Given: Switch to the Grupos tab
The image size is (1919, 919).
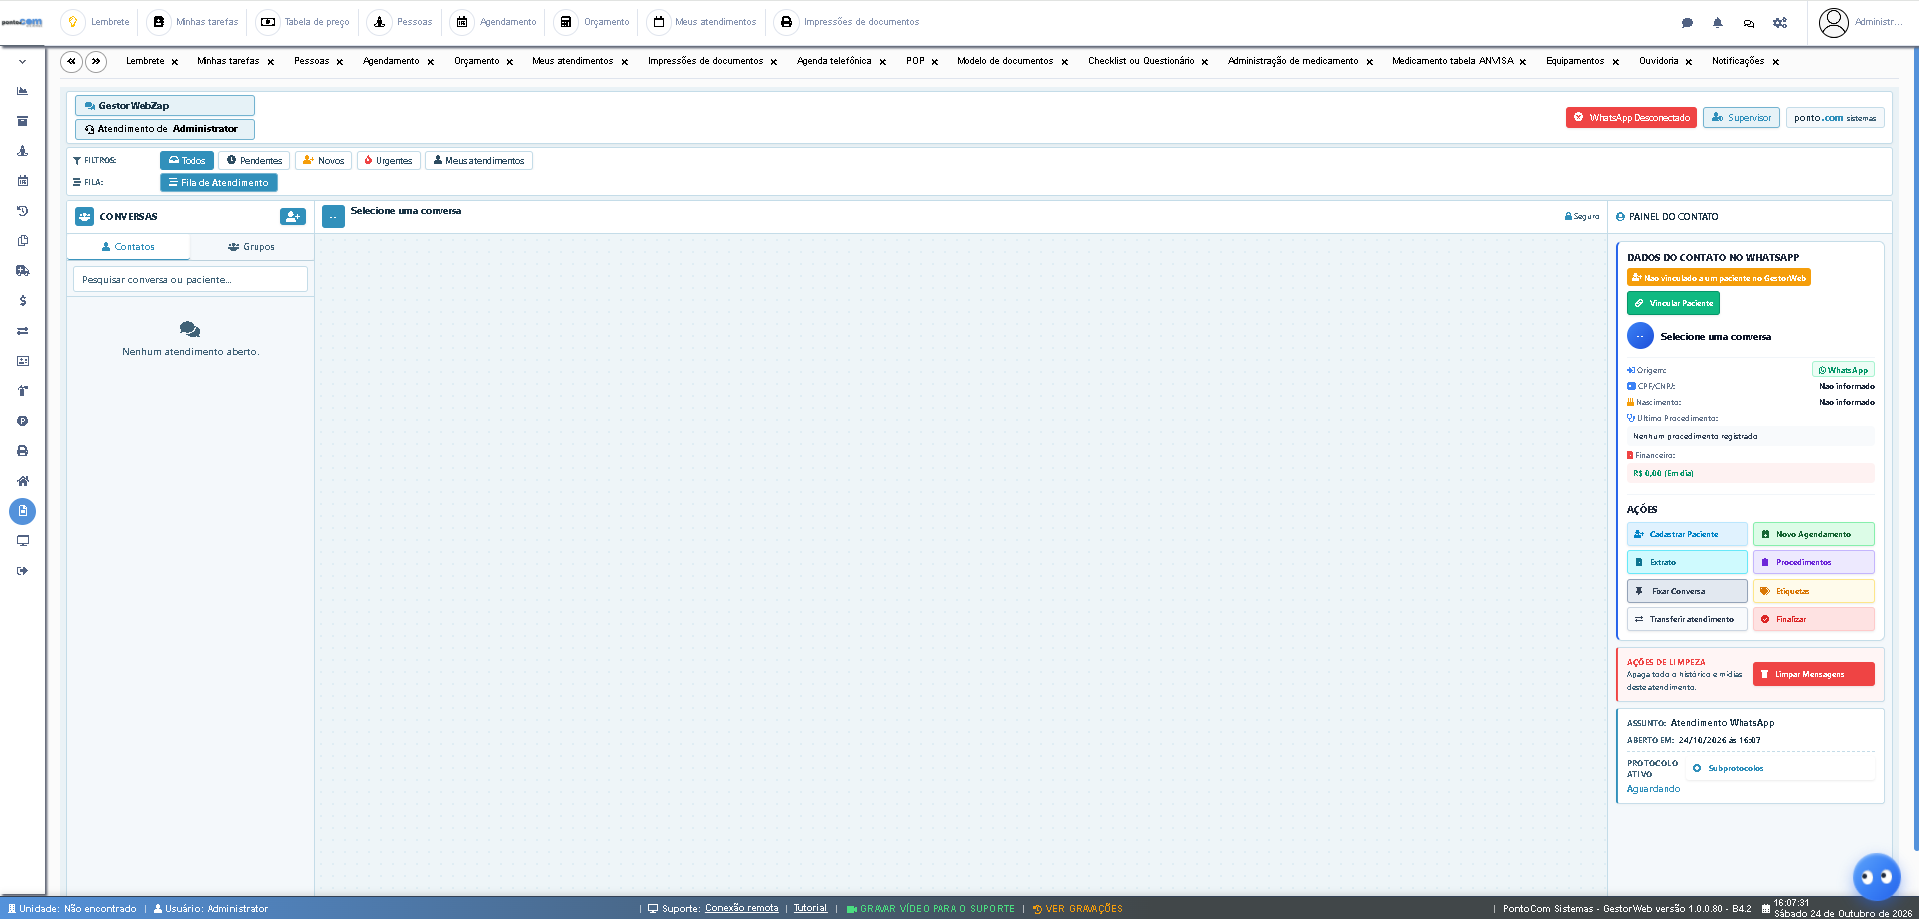Looking at the screenshot, I should click(x=251, y=247).
